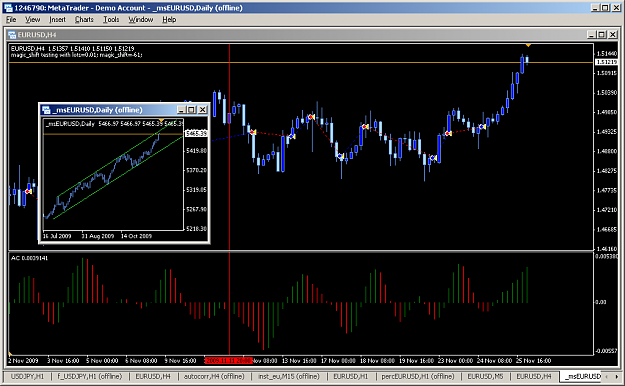Image resolution: width=625 pixels, height=386 pixels.
Task: Open the EURUSD,H4 tab right of EURUSD,M5 tab
Action: tap(534, 376)
